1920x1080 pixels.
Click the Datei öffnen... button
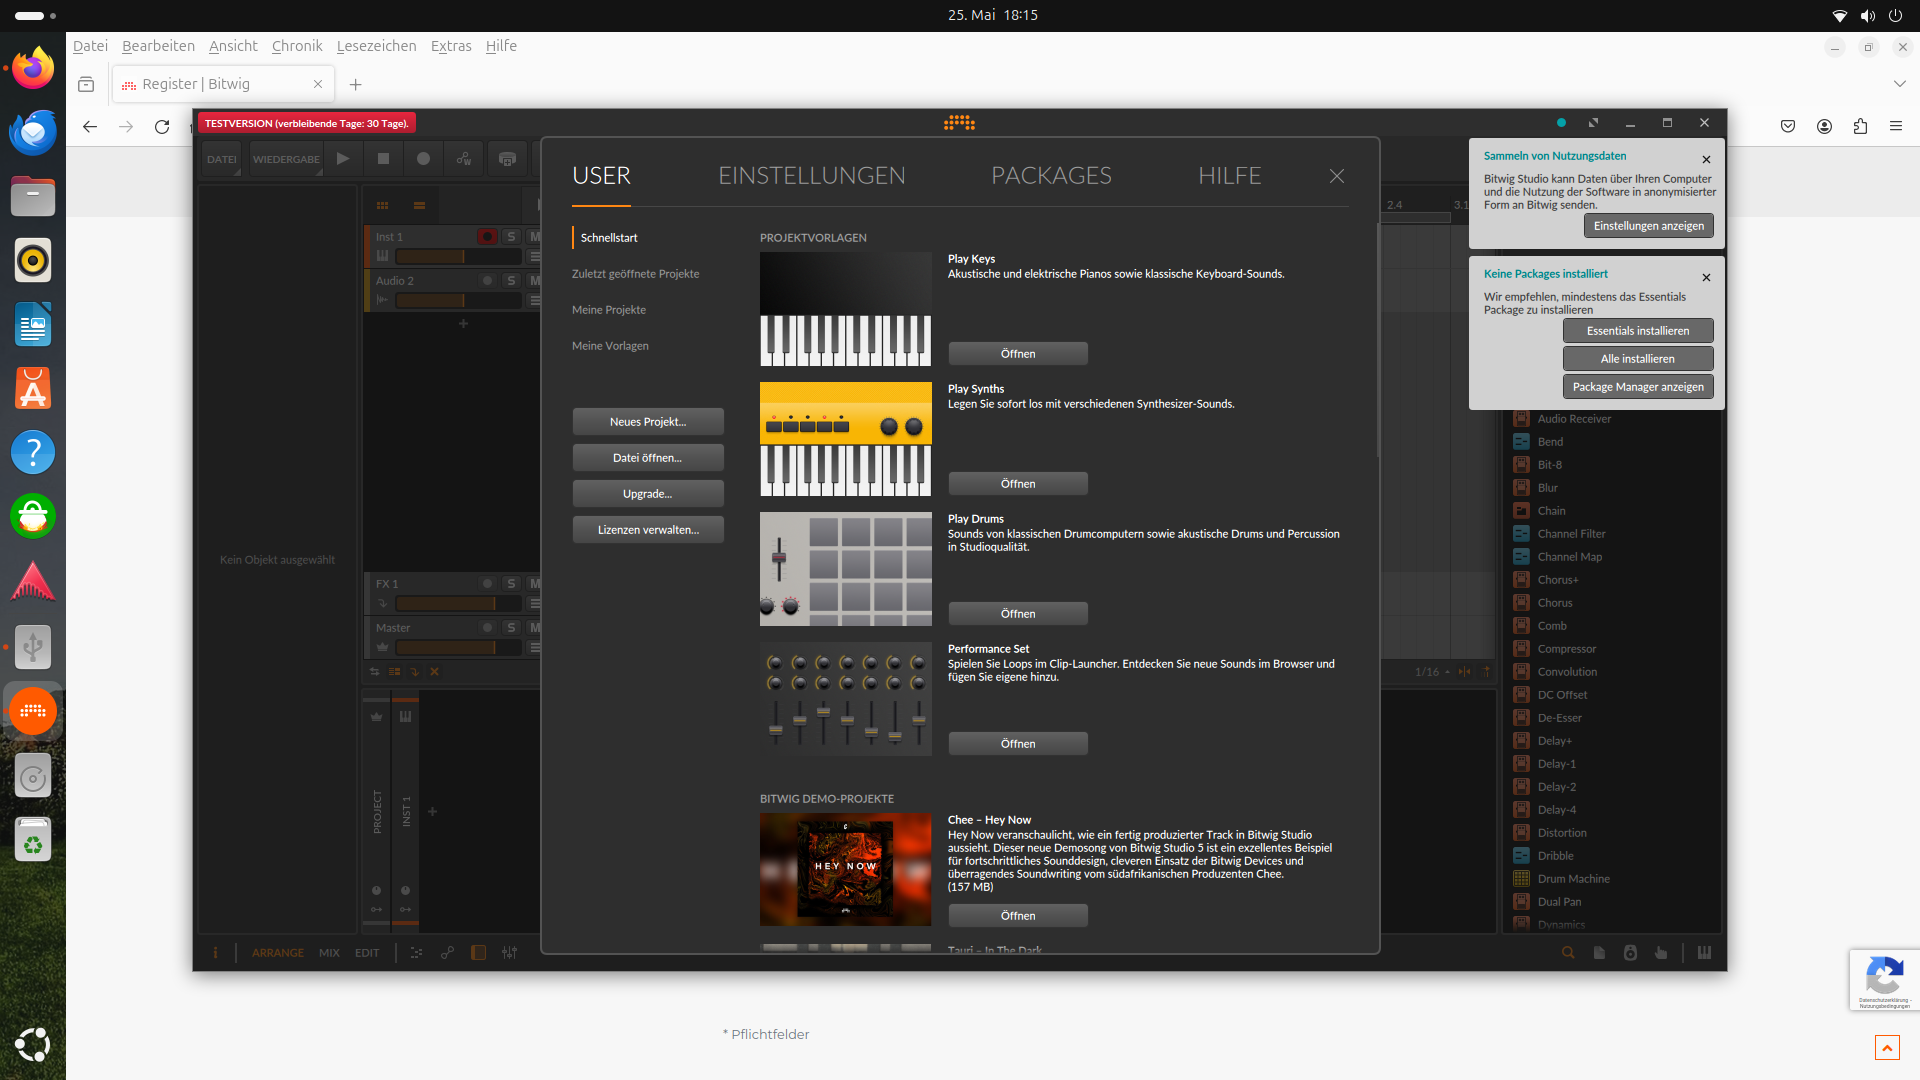pos(648,458)
